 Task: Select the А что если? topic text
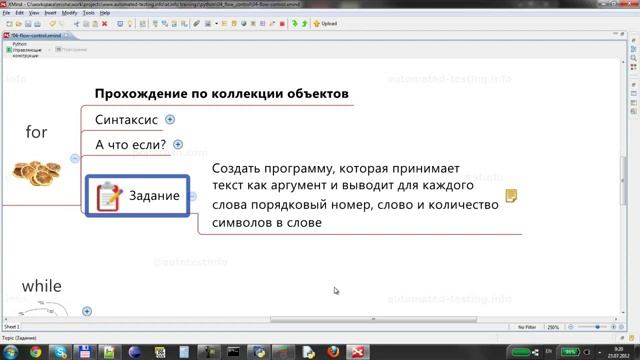(131, 144)
